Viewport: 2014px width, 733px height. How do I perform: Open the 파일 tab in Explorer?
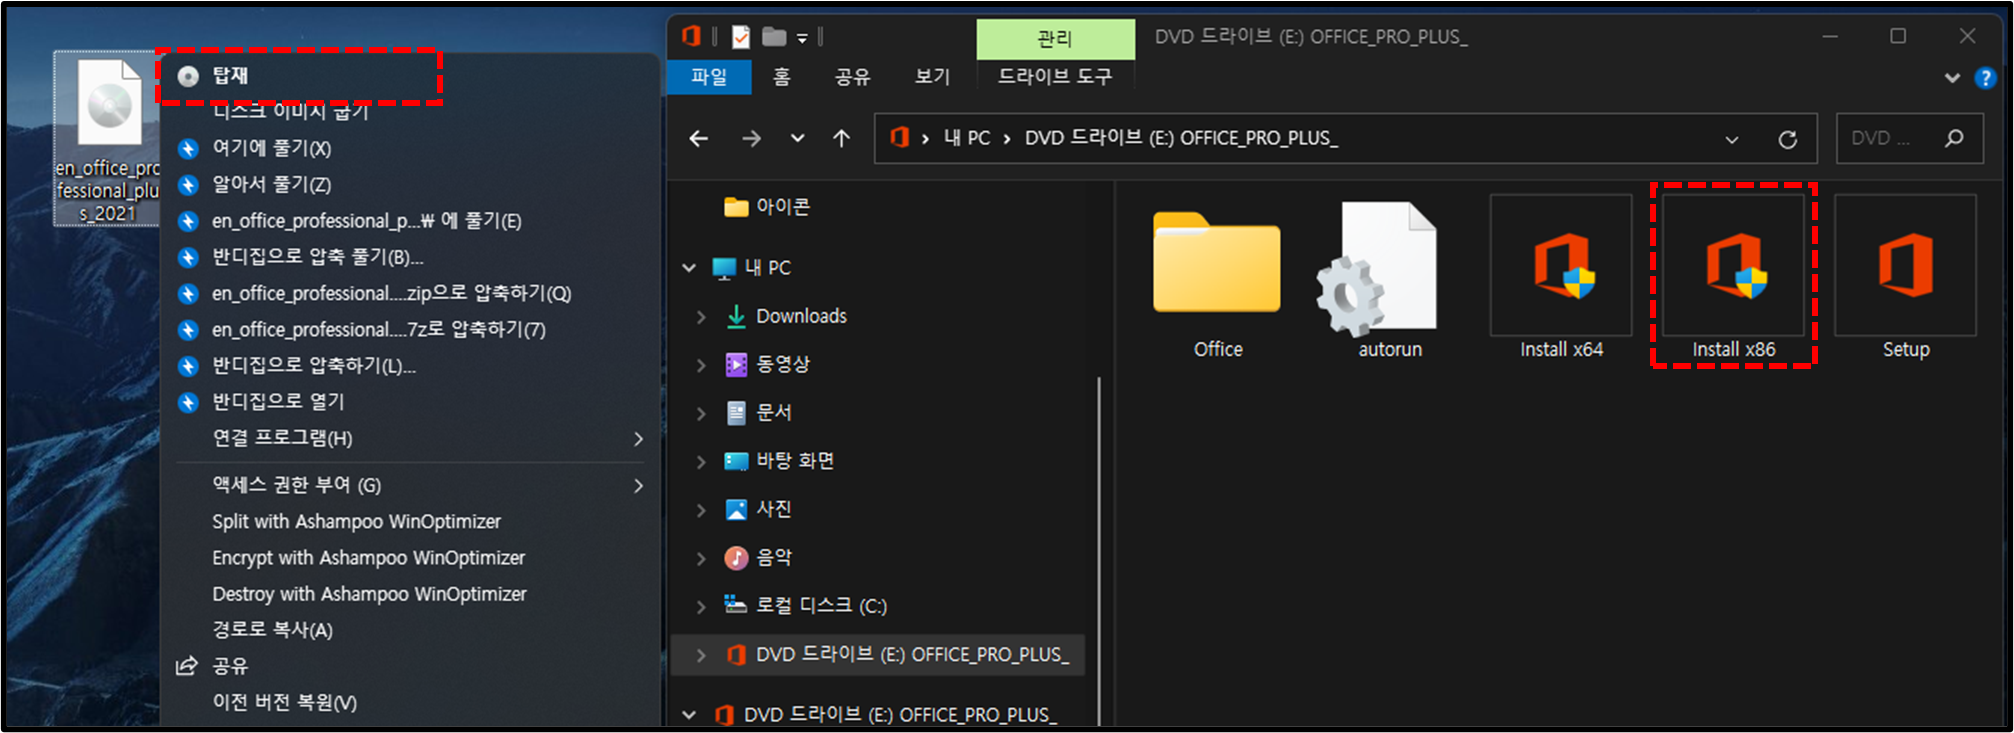tap(709, 76)
